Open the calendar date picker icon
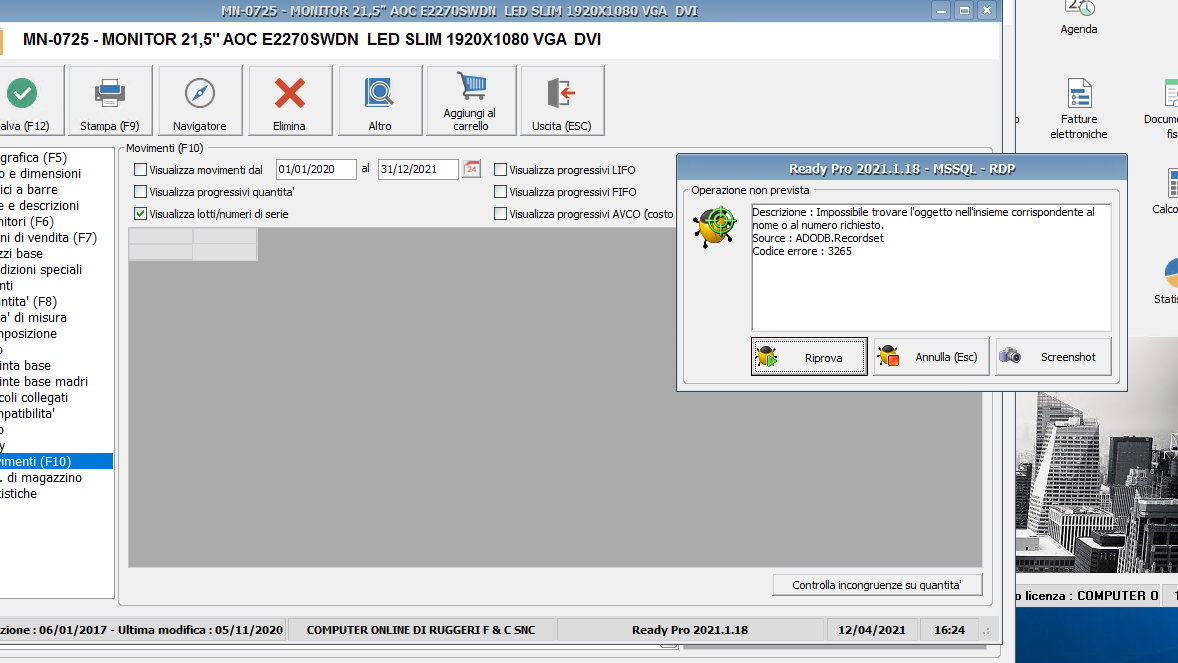The image size is (1178, 663). coord(471,169)
